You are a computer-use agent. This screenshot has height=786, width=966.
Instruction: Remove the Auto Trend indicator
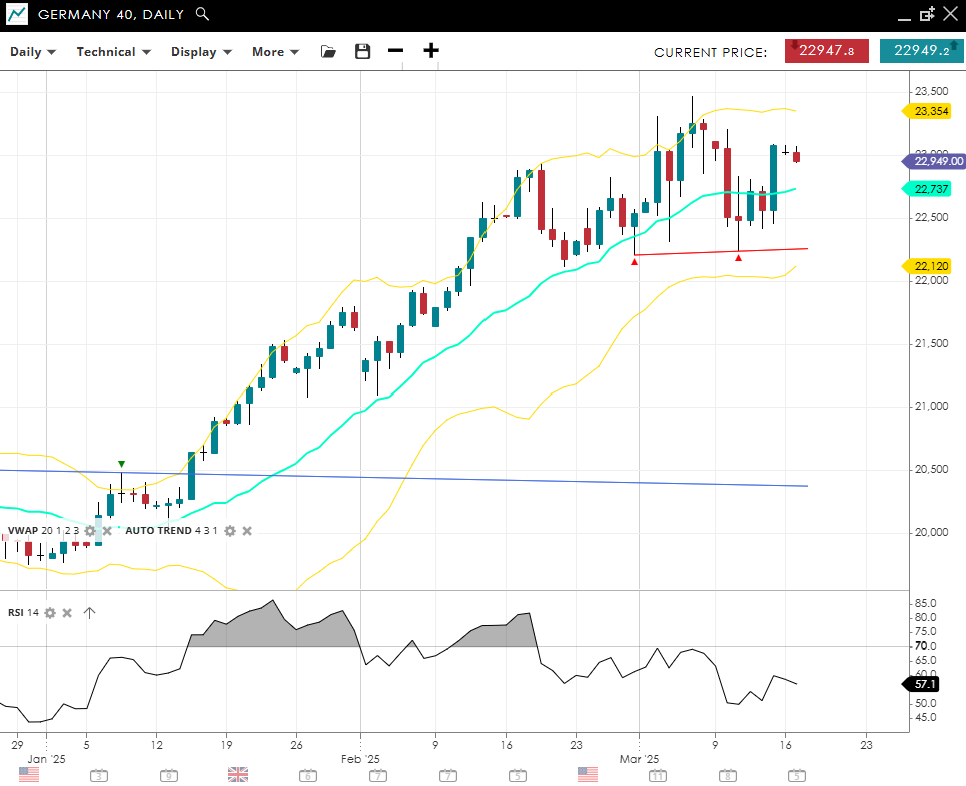pyautogui.click(x=247, y=531)
